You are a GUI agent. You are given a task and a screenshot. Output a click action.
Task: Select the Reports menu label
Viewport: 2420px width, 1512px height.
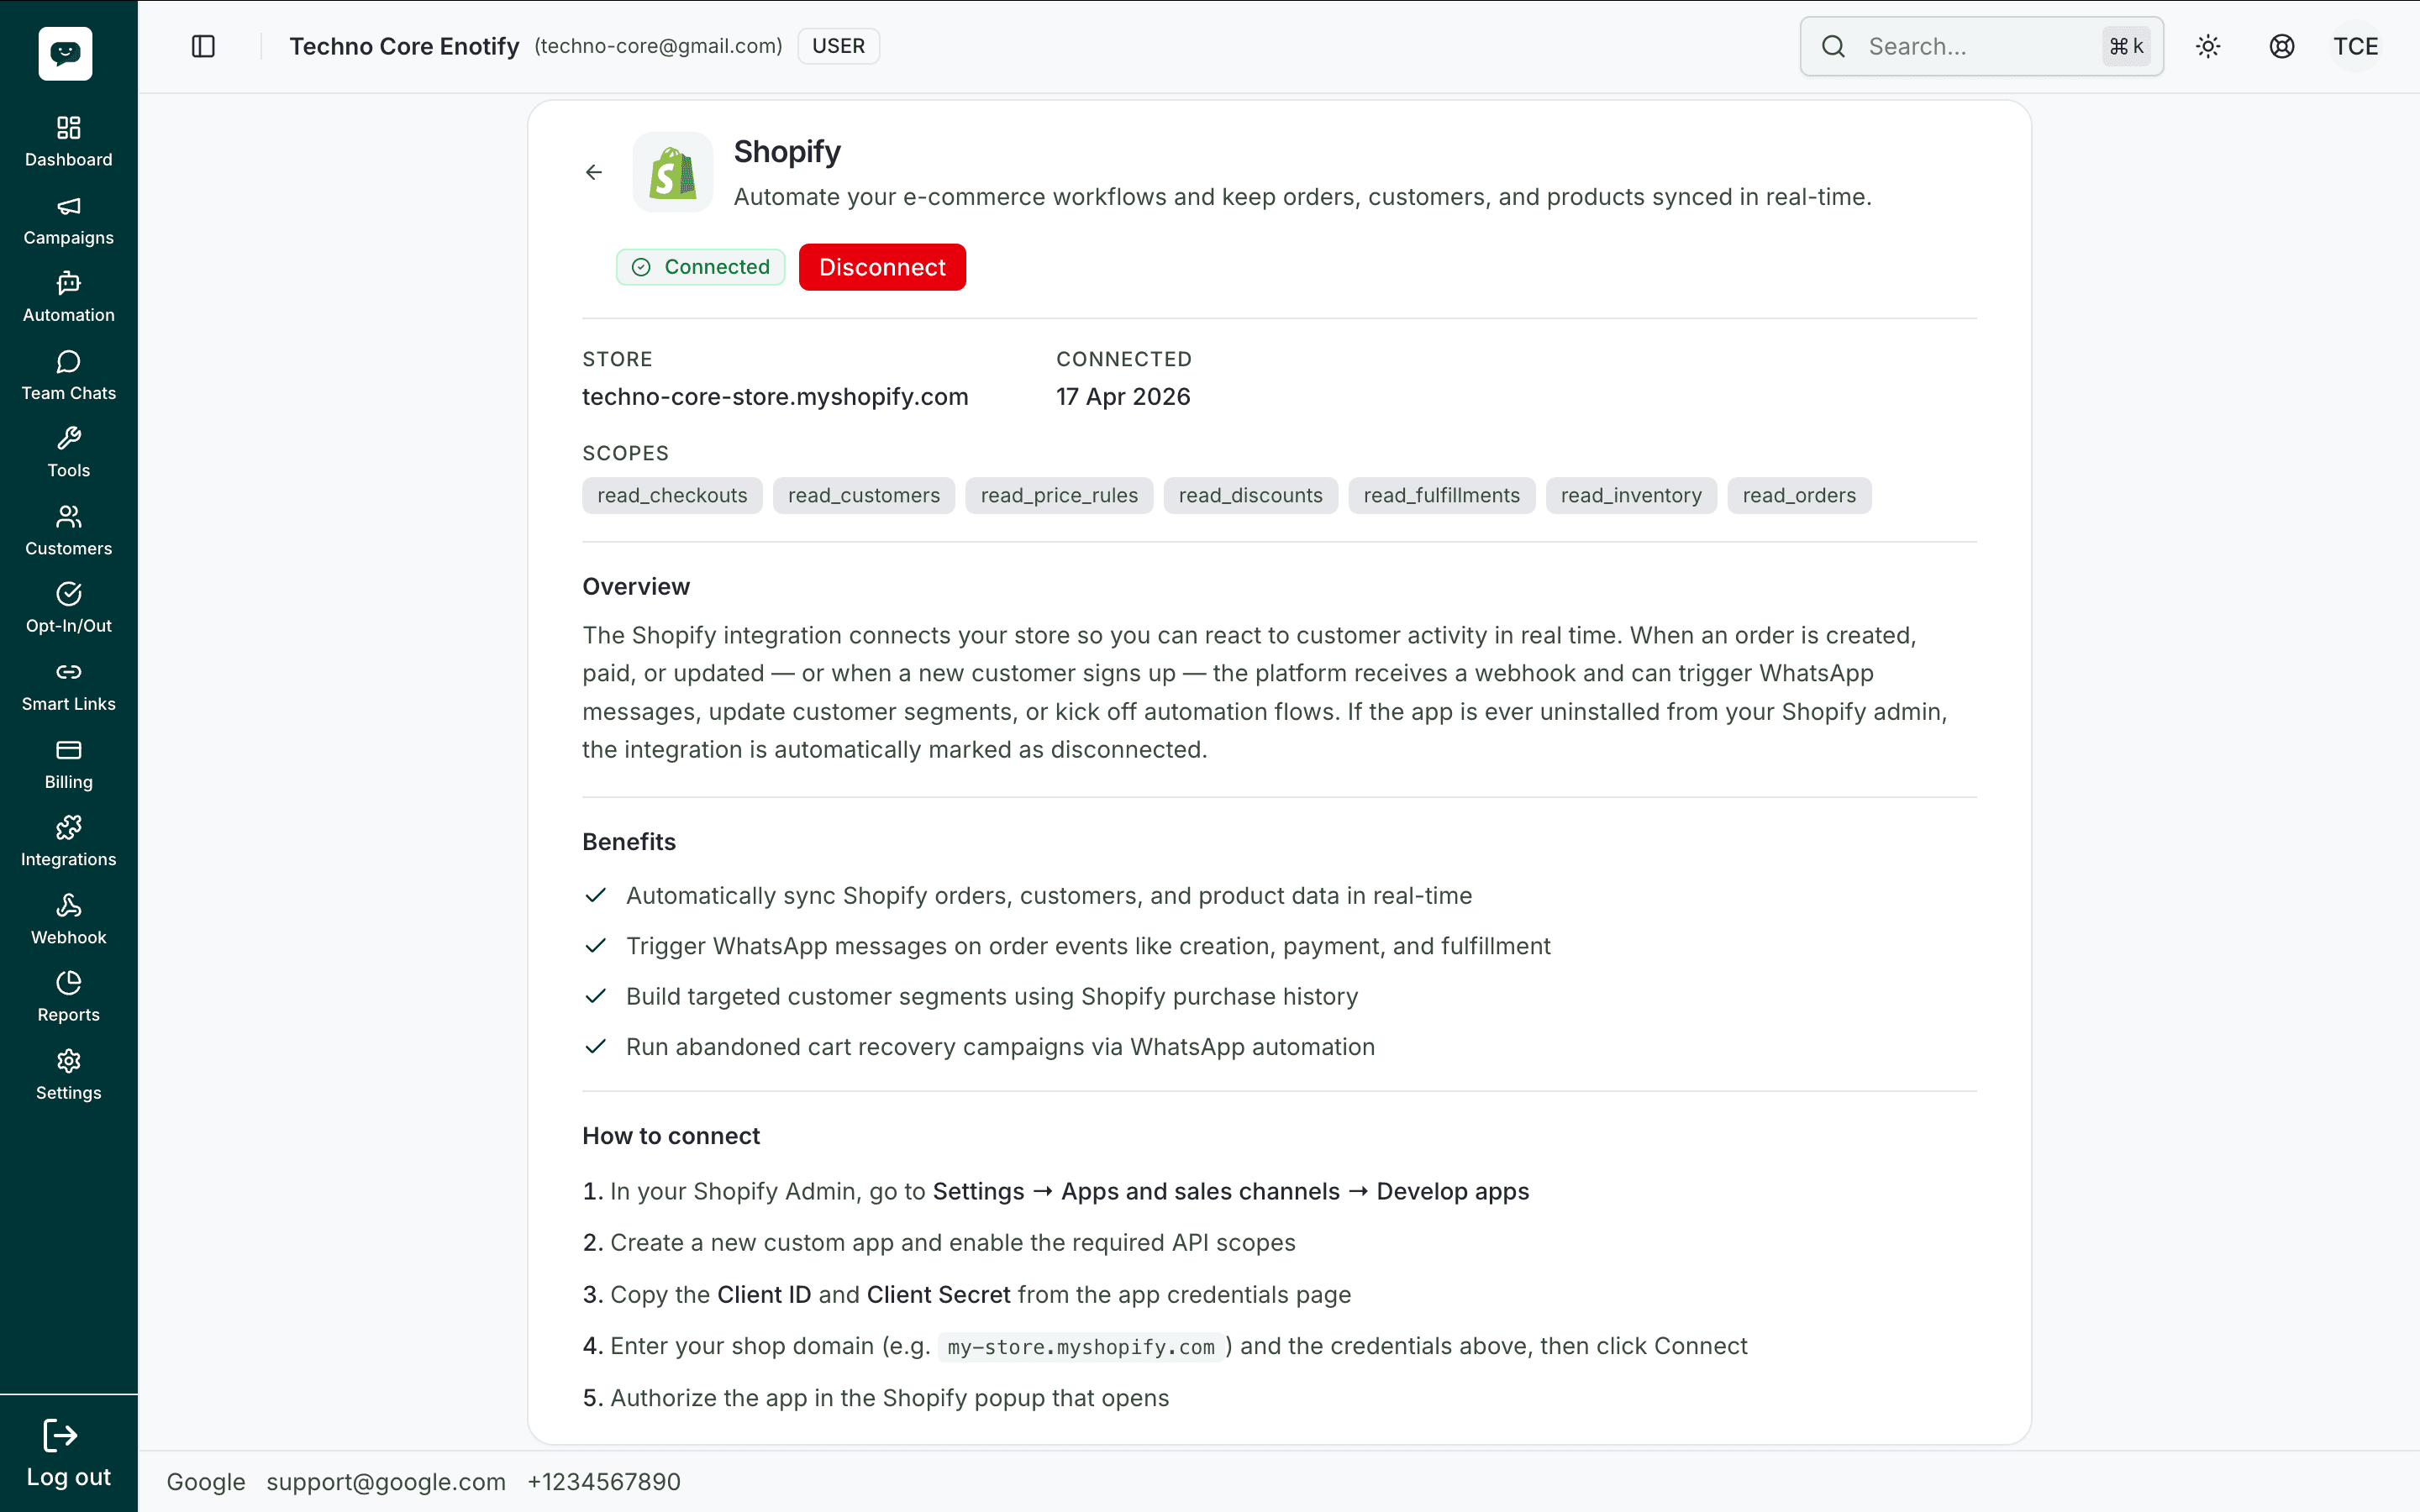68,1015
